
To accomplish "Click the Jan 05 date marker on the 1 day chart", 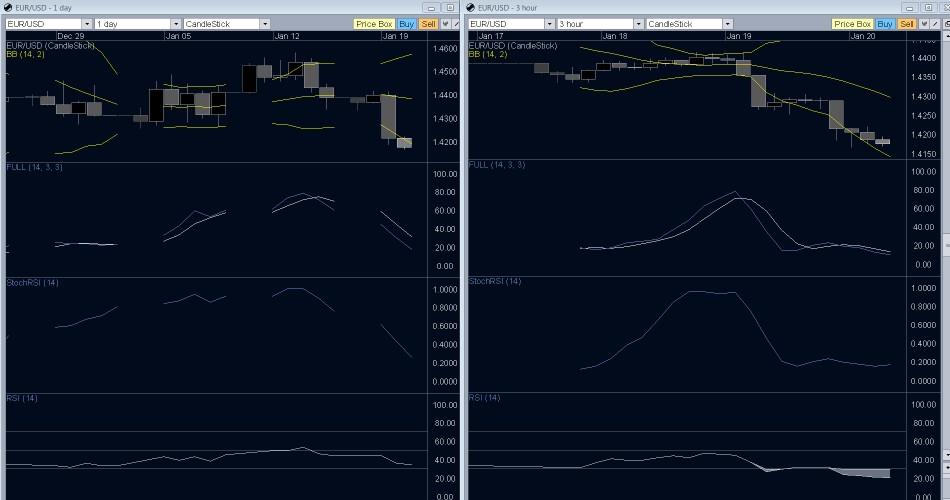I will (x=178, y=36).
